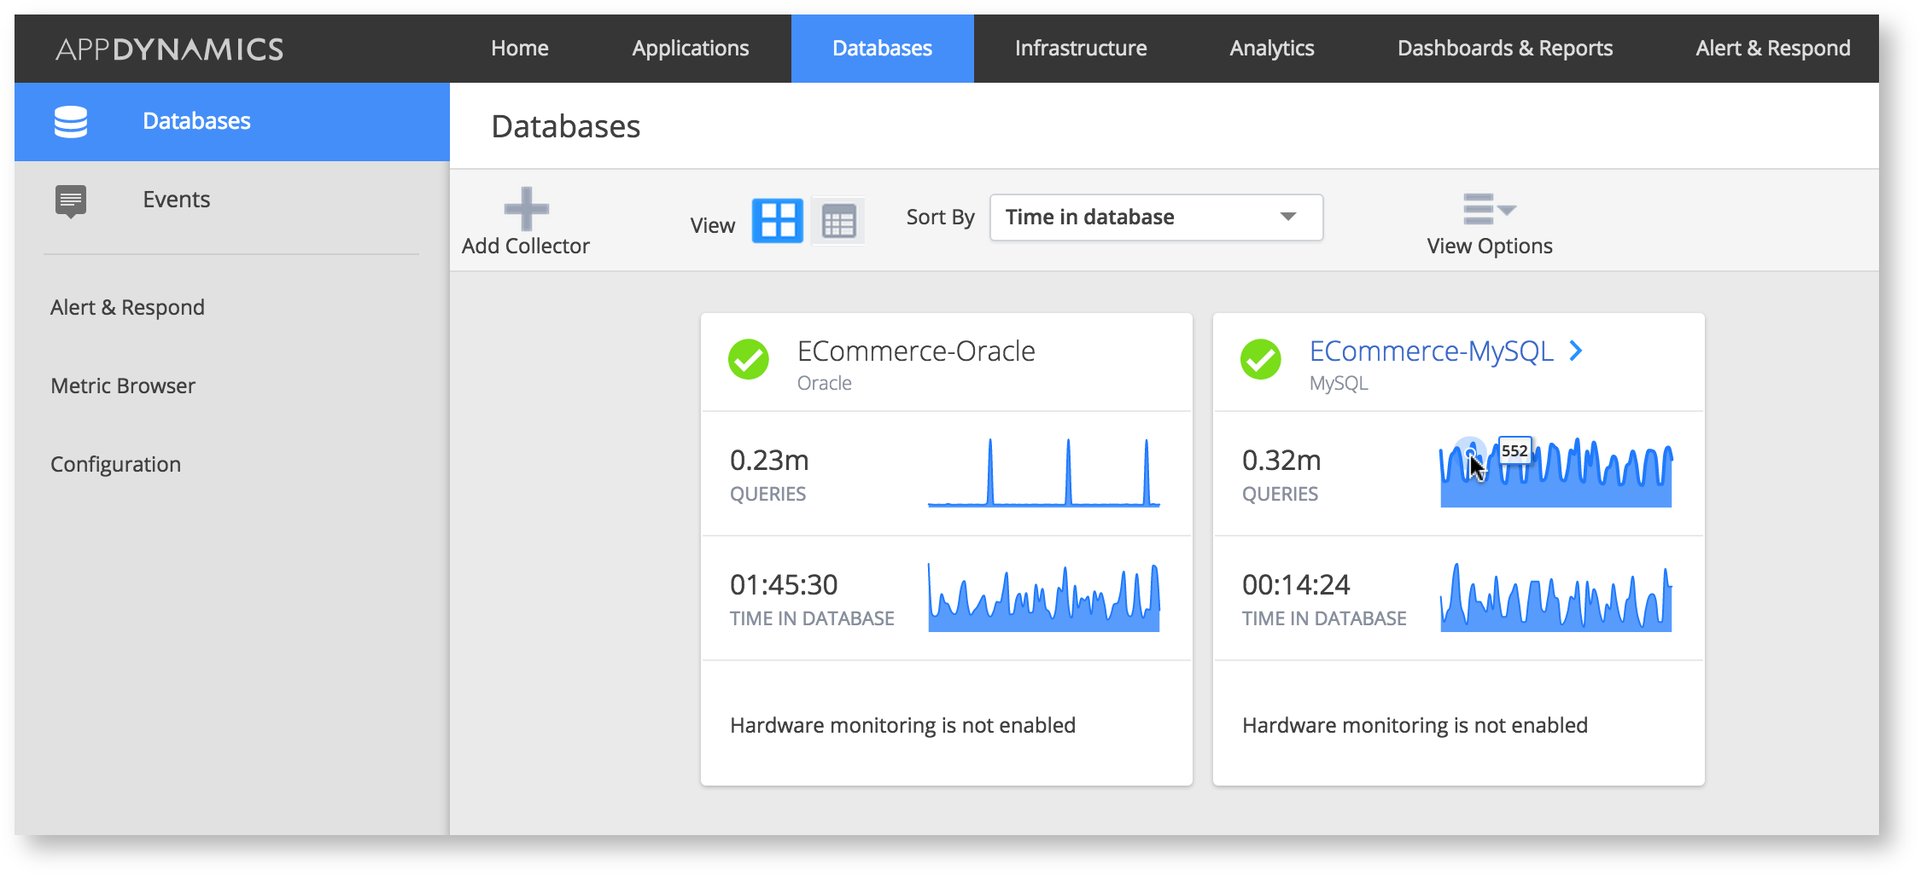Click the ECommerce-Oracle queries sparkline chart
1920x876 pixels.
coord(1043,472)
